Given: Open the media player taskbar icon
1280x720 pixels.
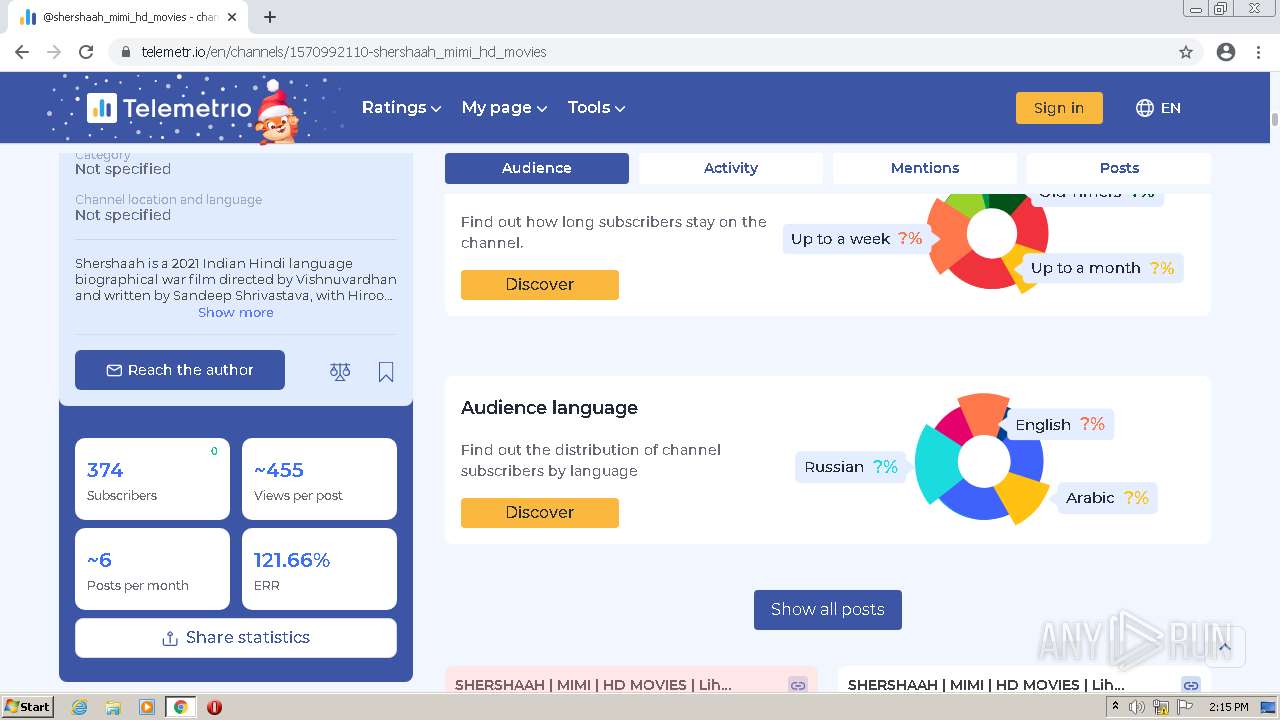Looking at the screenshot, I should (147, 707).
